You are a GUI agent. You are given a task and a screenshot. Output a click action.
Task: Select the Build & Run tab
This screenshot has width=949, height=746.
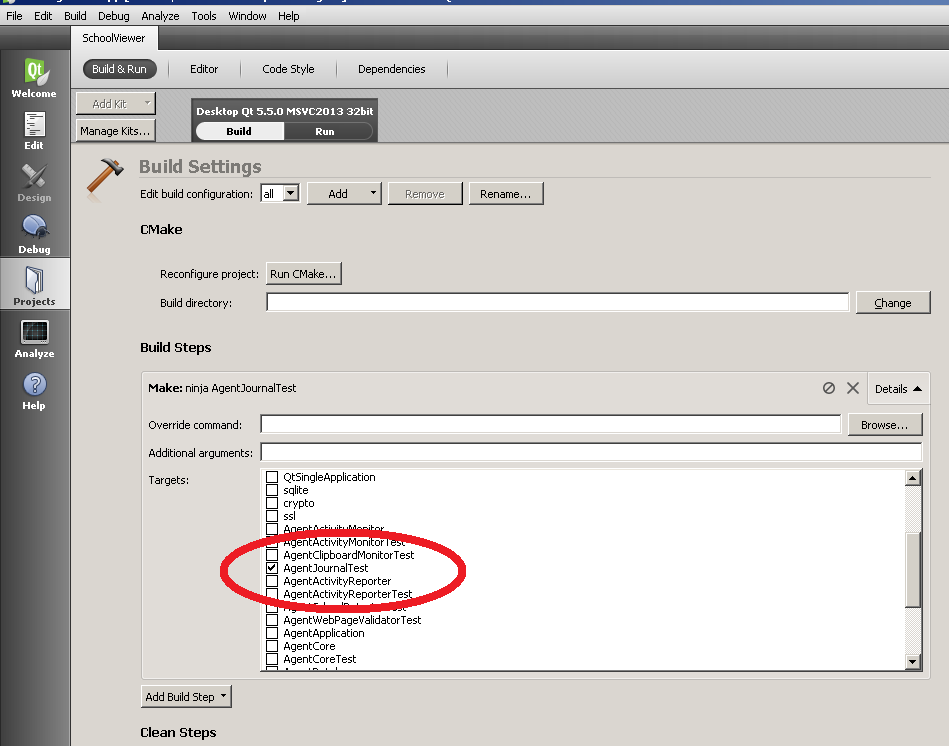click(119, 69)
